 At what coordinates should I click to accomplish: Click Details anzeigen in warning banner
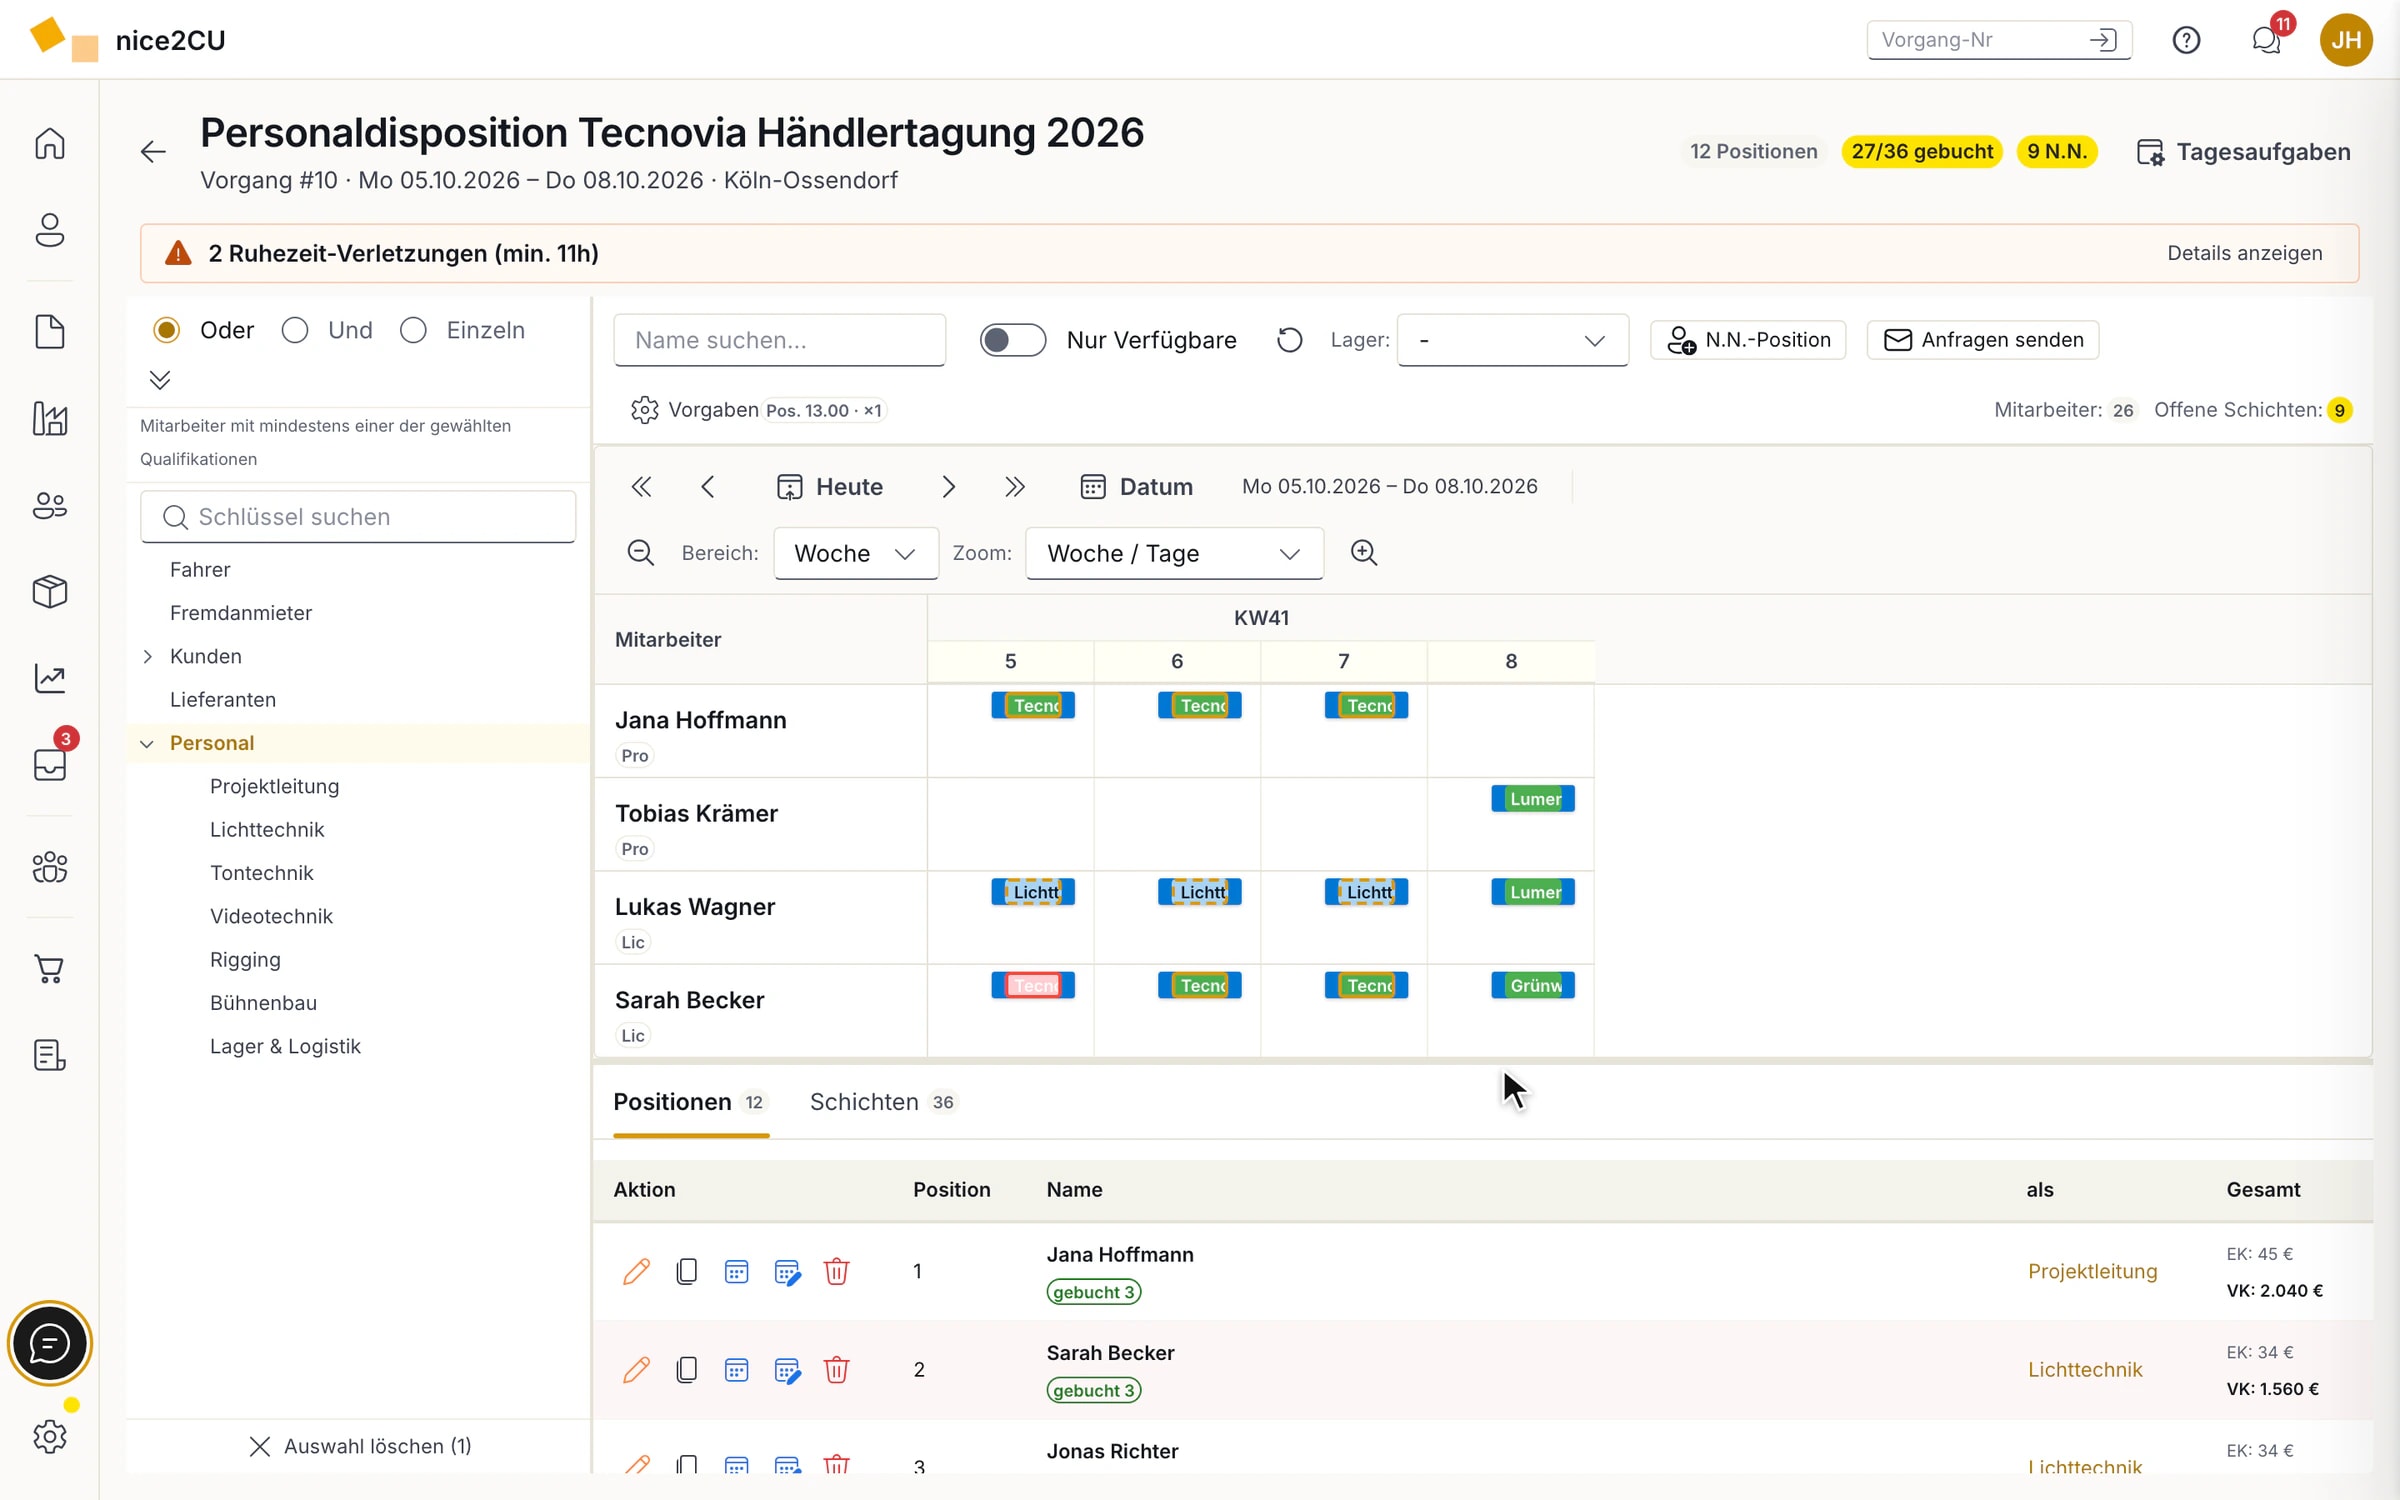tap(2244, 253)
